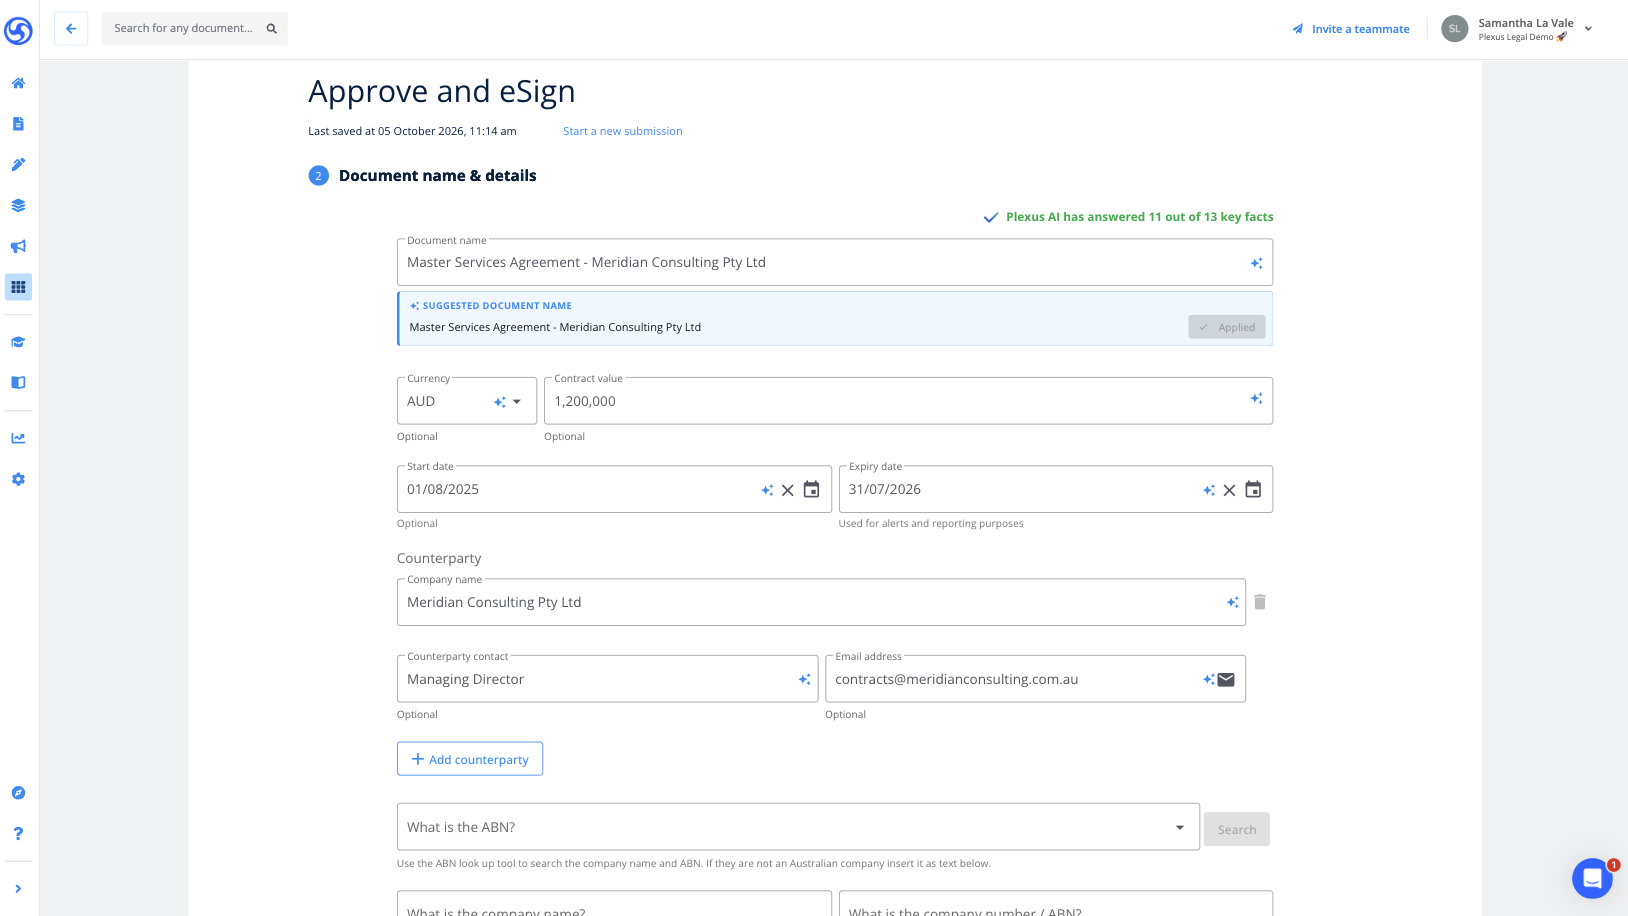Click the search magnifier icon

tap(271, 28)
